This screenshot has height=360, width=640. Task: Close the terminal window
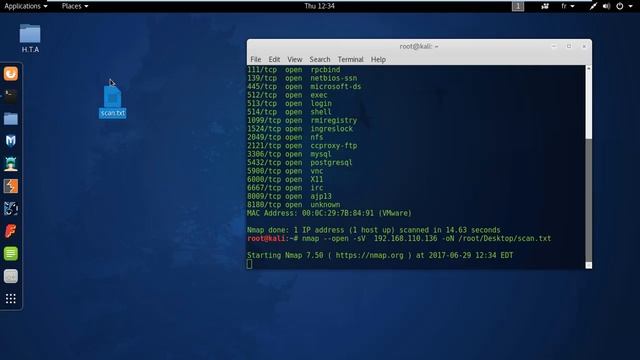[x=584, y=47]
